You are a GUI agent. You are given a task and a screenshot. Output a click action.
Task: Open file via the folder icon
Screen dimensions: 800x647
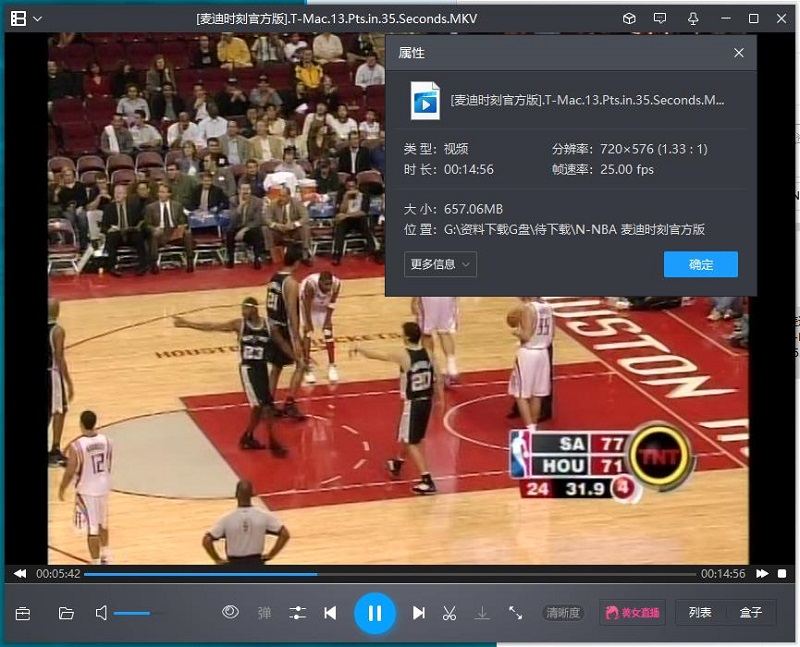(x=66, y=613)
